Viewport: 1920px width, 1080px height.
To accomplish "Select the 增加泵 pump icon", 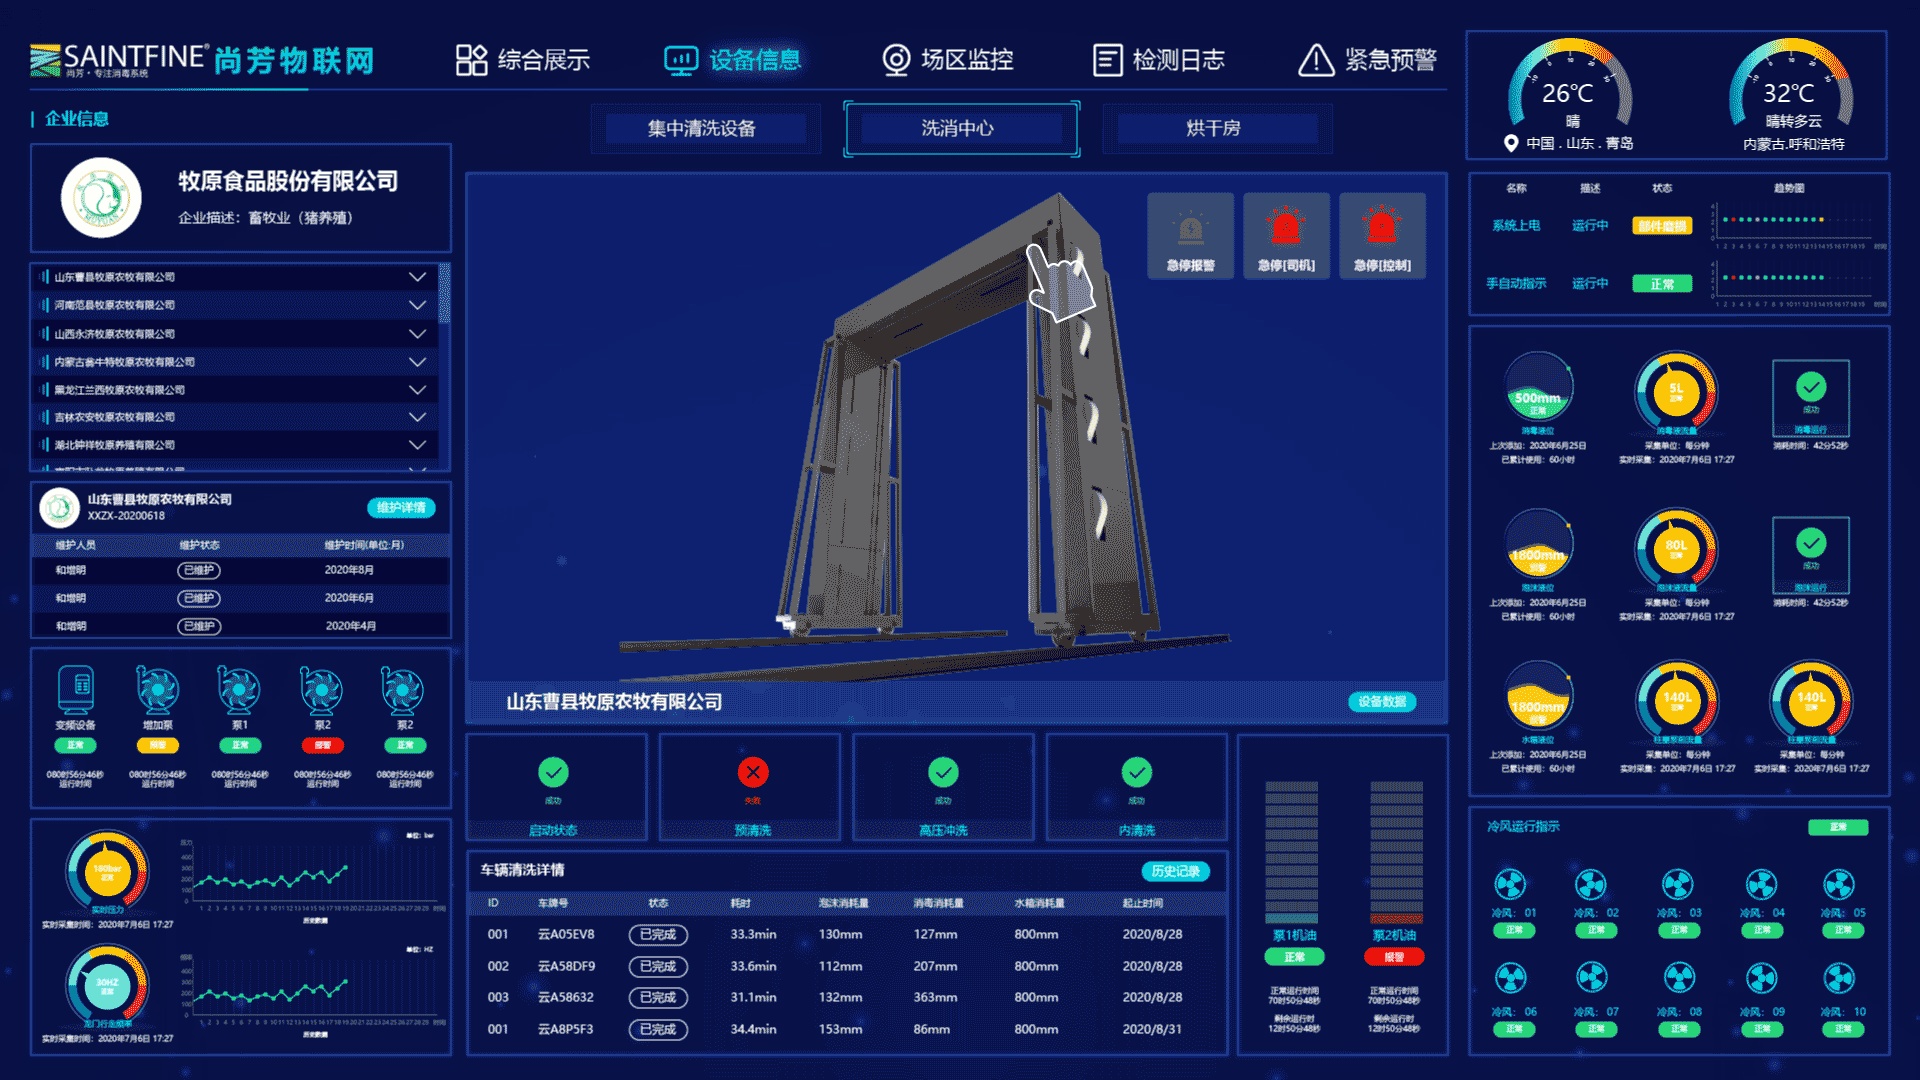I will tap(158, 689).
